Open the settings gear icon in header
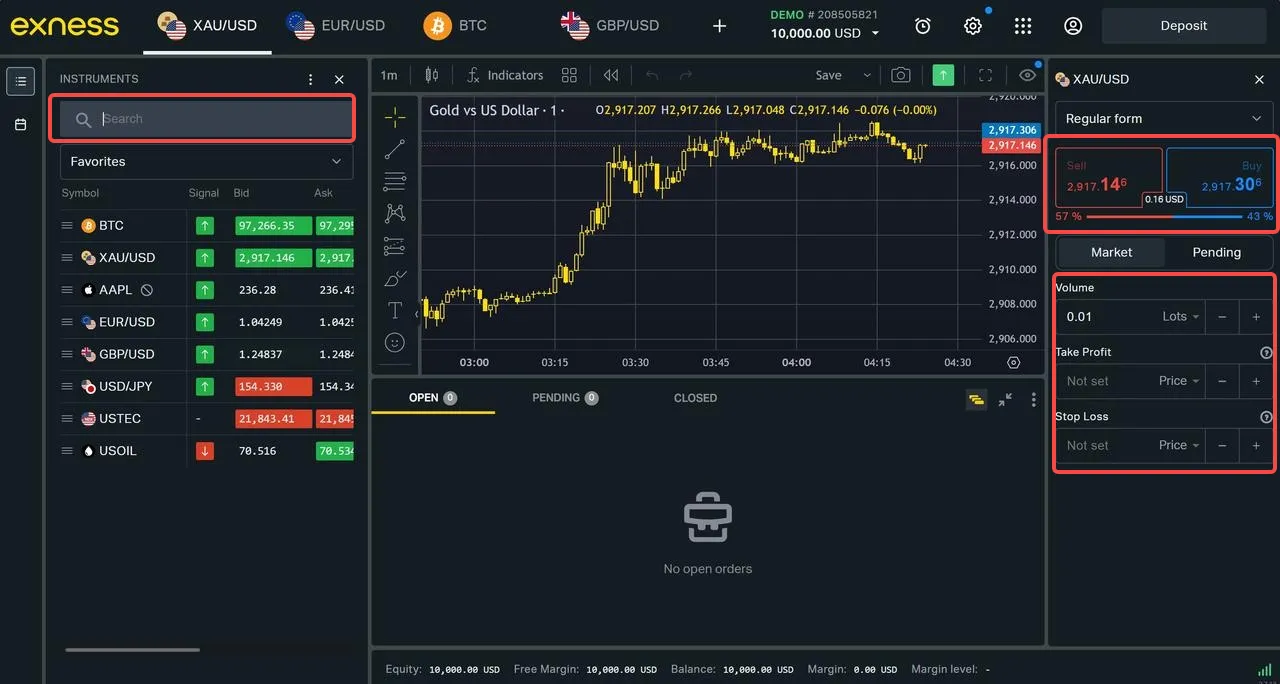 click(x=973, y=26)
